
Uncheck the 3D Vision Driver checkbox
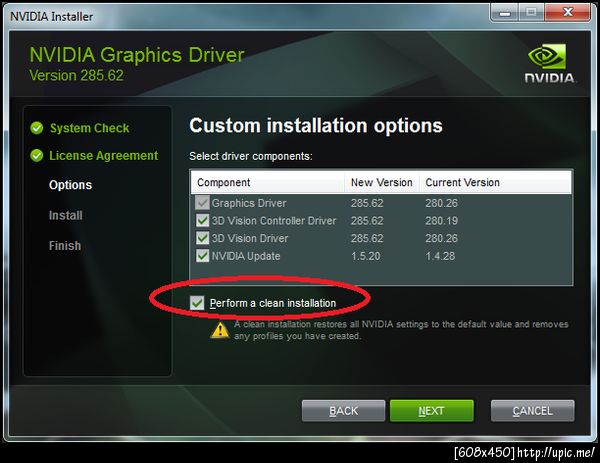[202, 238]
